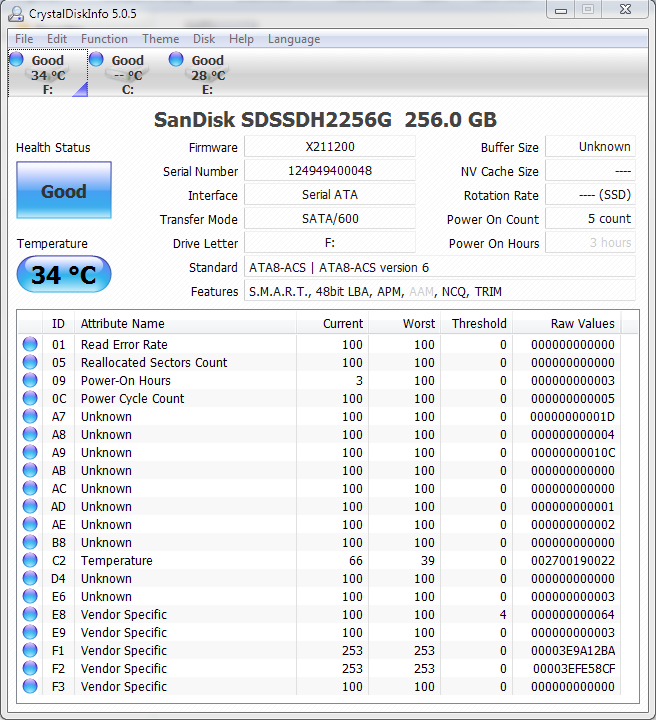Open the Theme menu

click(x=160, y=39)
